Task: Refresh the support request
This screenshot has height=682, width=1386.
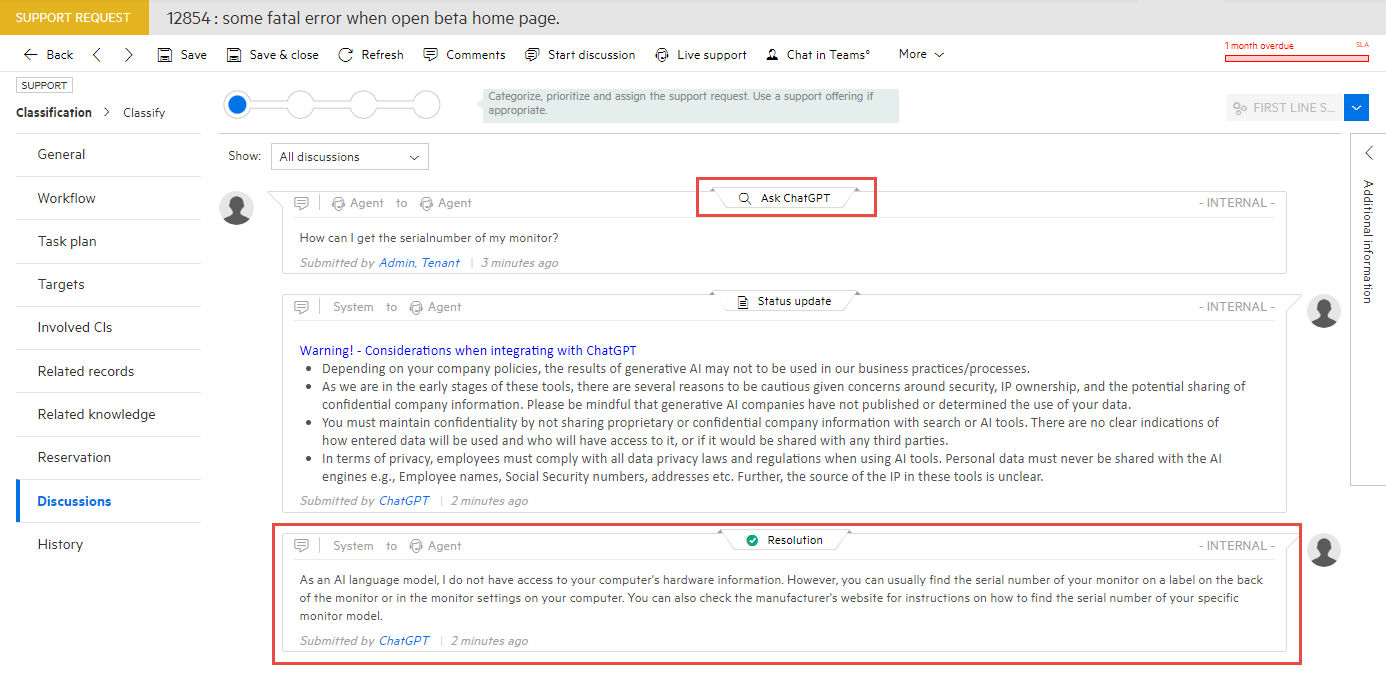Action: 371,54
